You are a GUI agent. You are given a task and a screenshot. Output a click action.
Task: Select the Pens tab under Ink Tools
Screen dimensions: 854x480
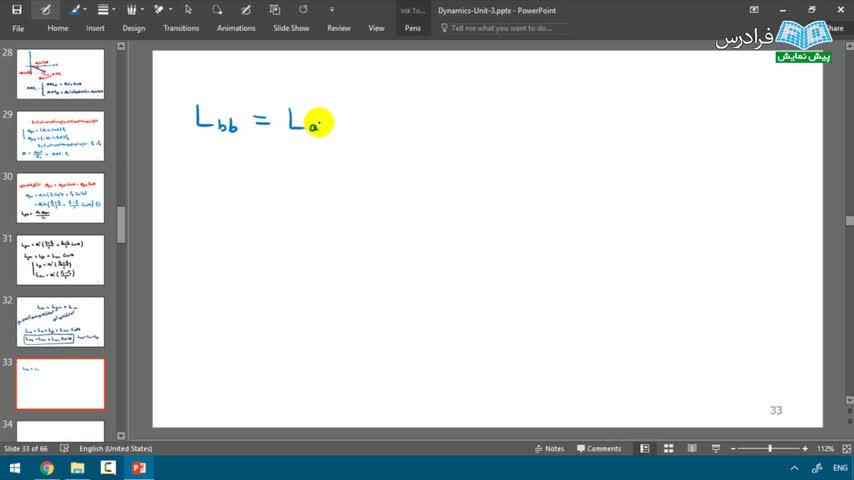click(412, 28)
